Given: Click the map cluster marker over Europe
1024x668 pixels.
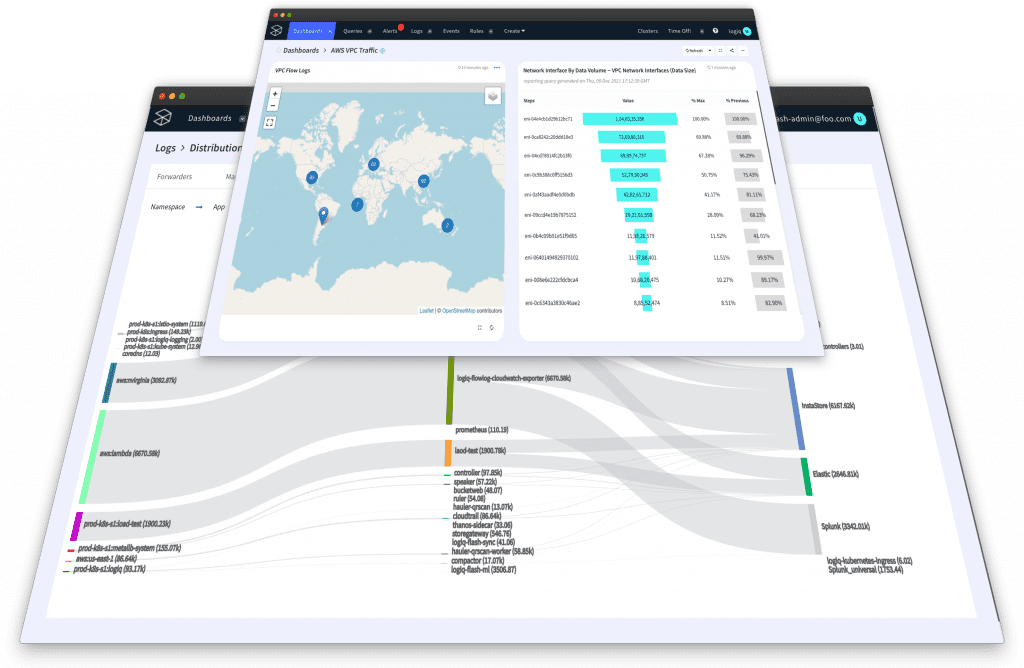Looking at the screenshot, I should [x=374, y=164].
